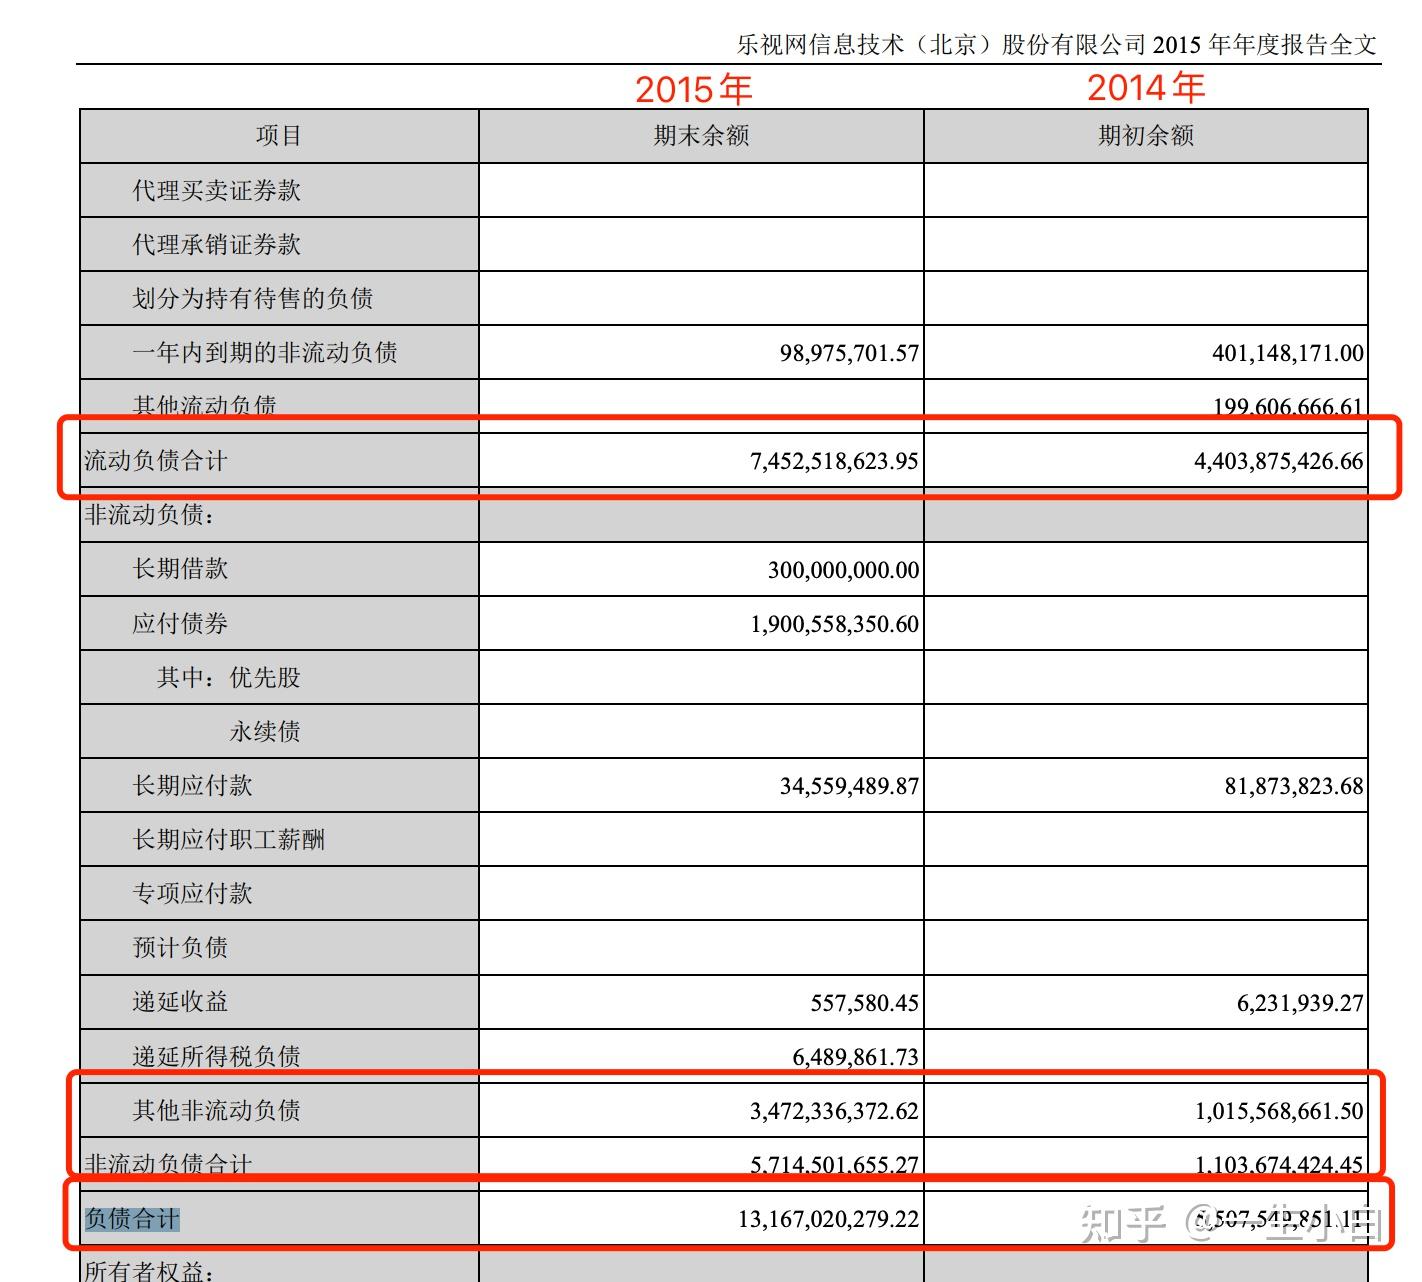Click the value 34,559,489.87
This screenshot has width=1422, height=1282.
coord(849,786)
